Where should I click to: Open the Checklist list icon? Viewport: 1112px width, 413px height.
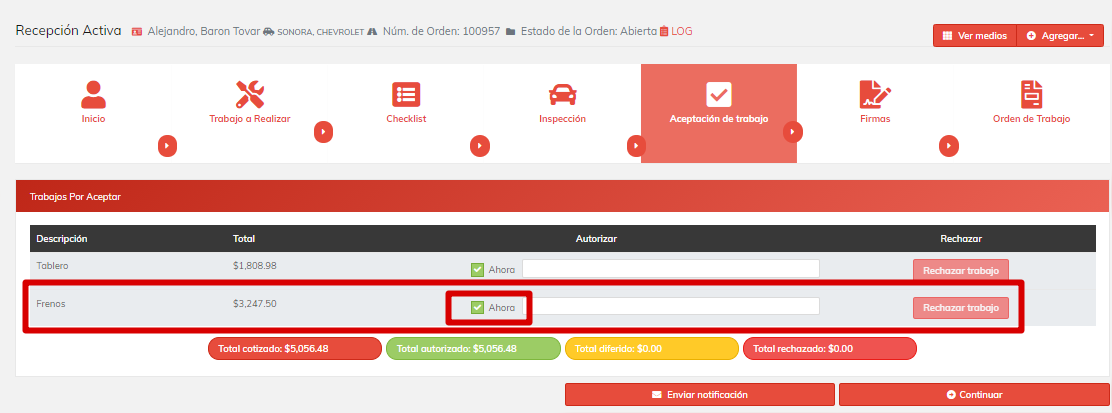tap(406, 95)
